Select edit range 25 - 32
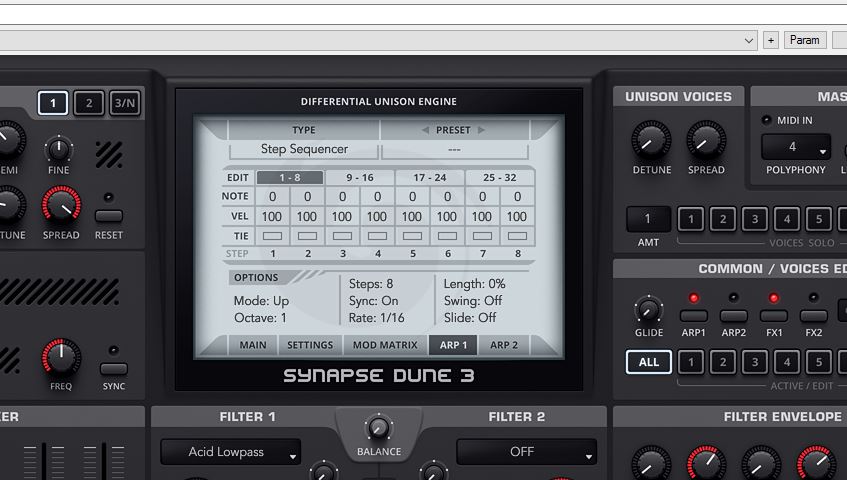 tap(500, 178)
